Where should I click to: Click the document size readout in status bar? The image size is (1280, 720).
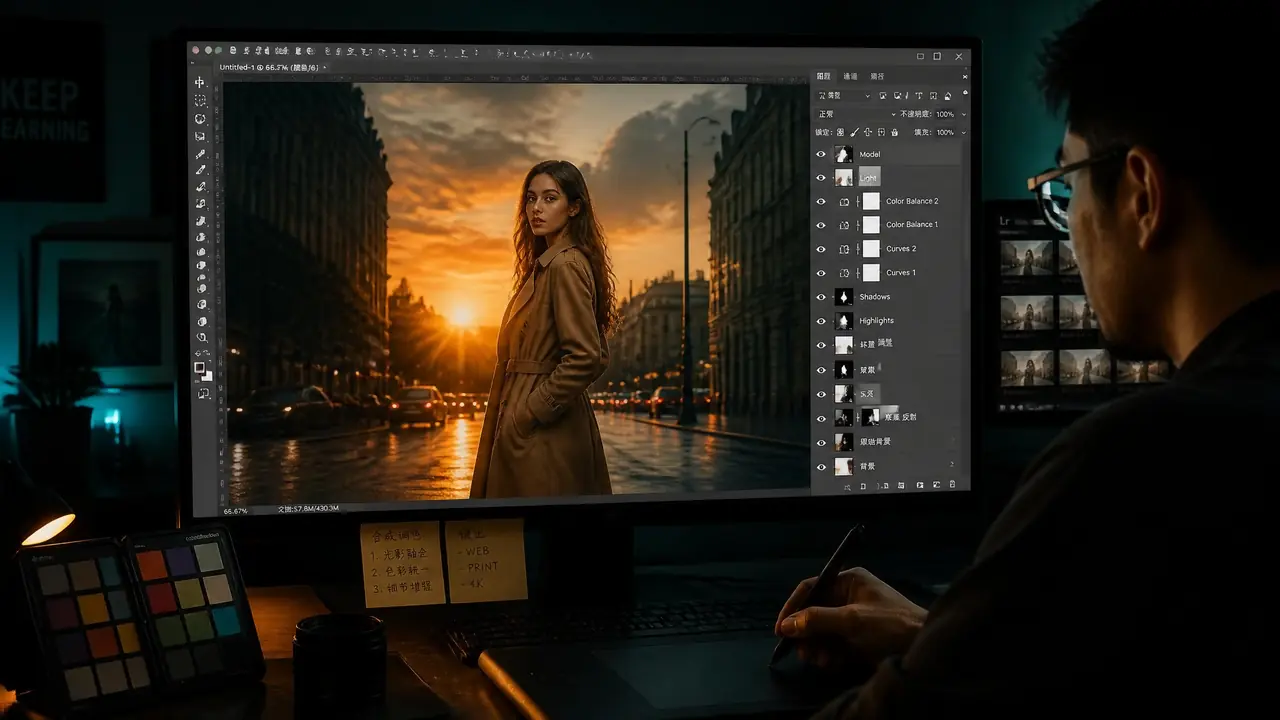click(x=309, y=509)
